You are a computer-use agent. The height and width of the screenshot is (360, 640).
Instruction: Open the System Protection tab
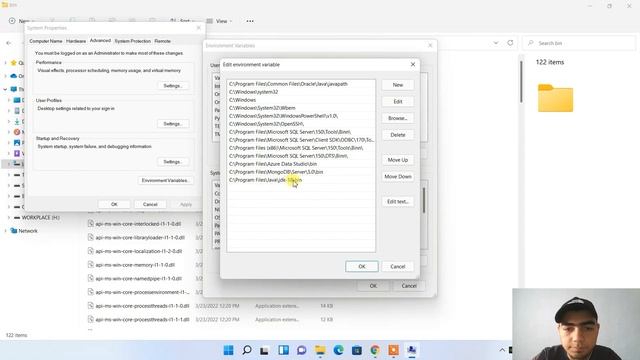(x=133, y=41)
